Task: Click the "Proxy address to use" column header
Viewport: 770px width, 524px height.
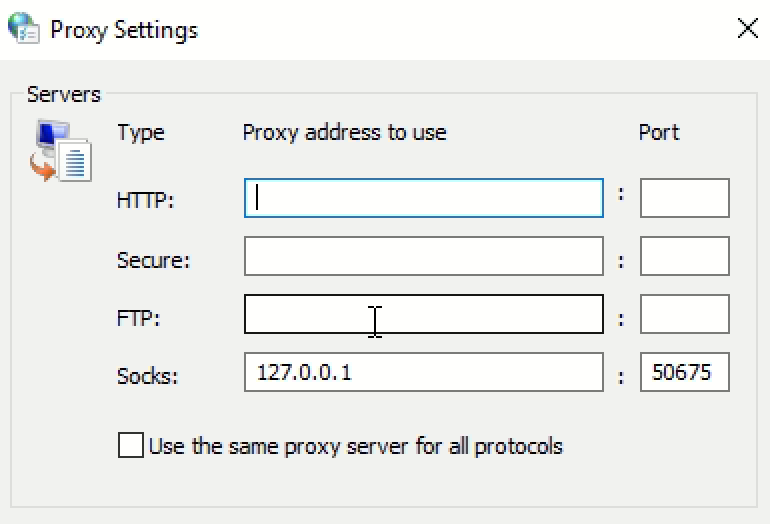Action: click(344, 132)
